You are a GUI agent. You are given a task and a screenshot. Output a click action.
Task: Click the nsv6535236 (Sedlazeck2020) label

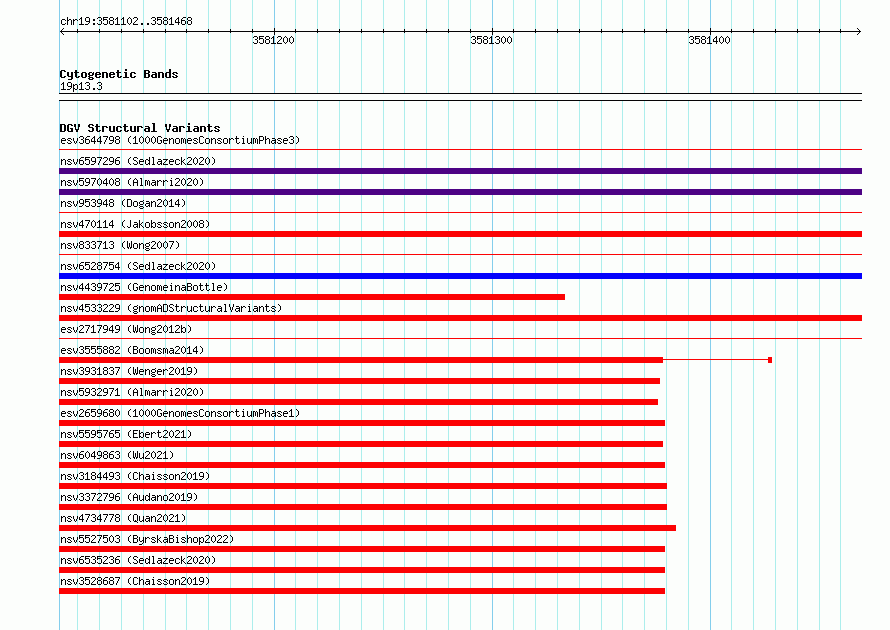pos(138,560)
